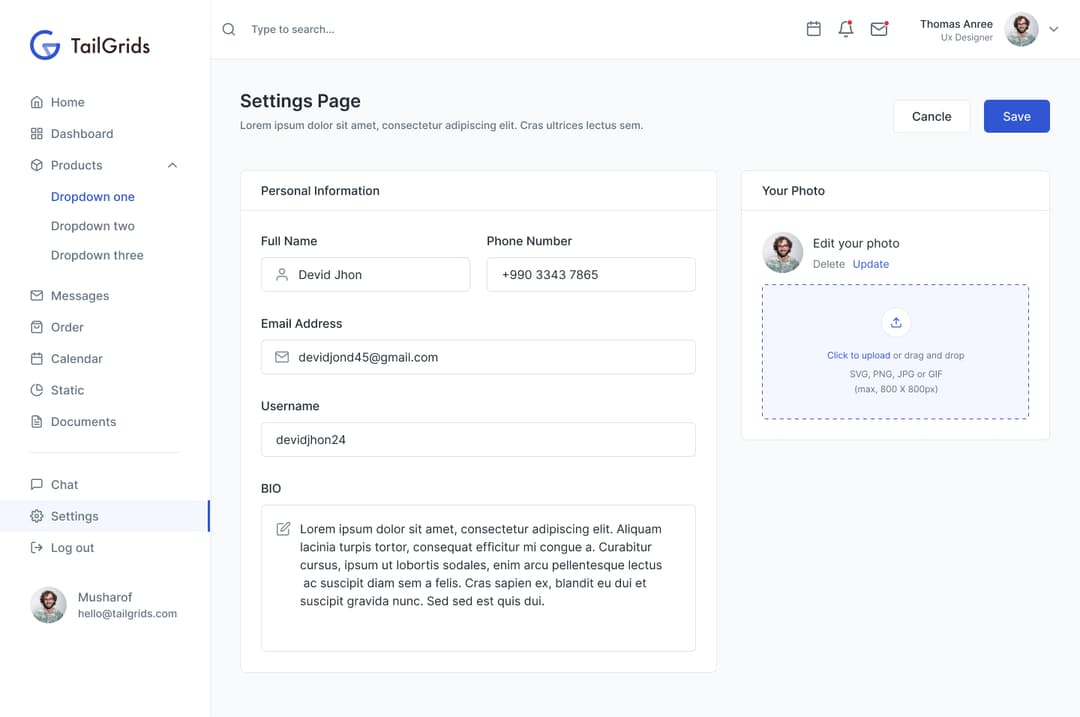This screenshot has width=1080, height=717.
Task: Click Delete under Edit your photo
Action: coord(828,264)
